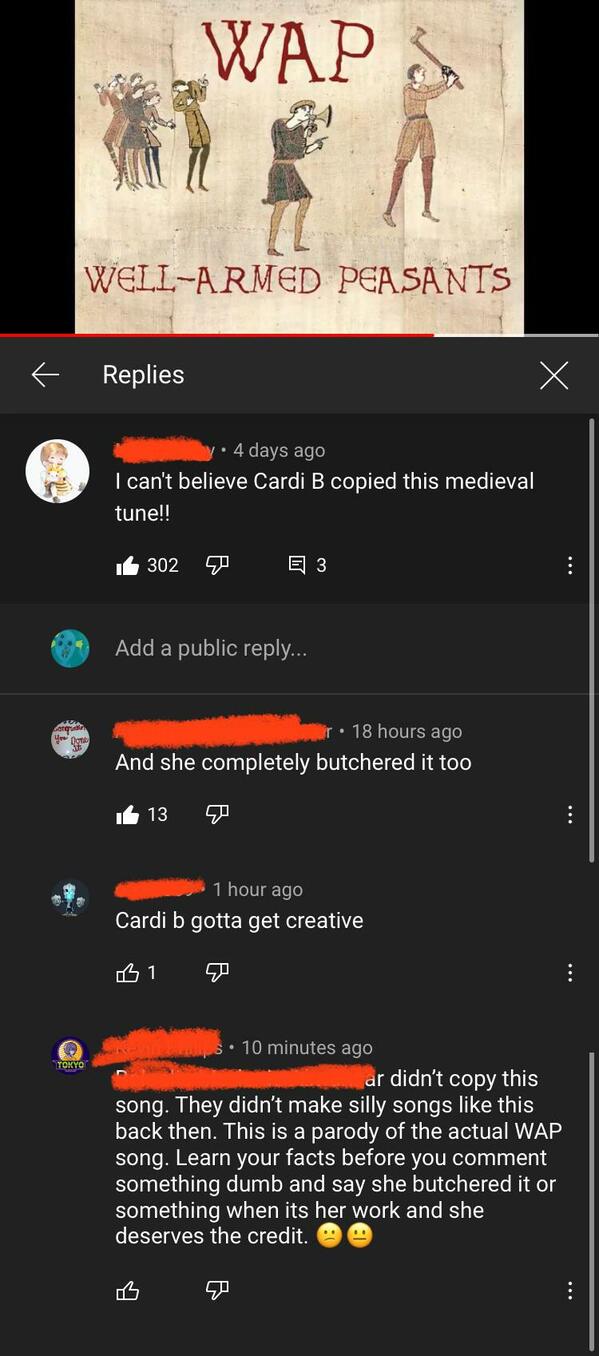Dislike the comment with 302 likes
The width and height of the screenshot is (599, 1356).
pos(217,566)
